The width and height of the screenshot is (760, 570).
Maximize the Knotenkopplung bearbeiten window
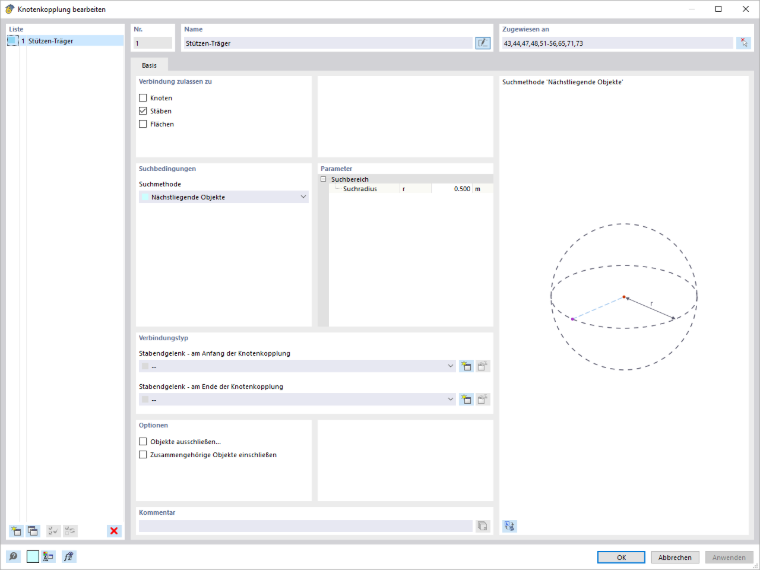tap(718, 9)
